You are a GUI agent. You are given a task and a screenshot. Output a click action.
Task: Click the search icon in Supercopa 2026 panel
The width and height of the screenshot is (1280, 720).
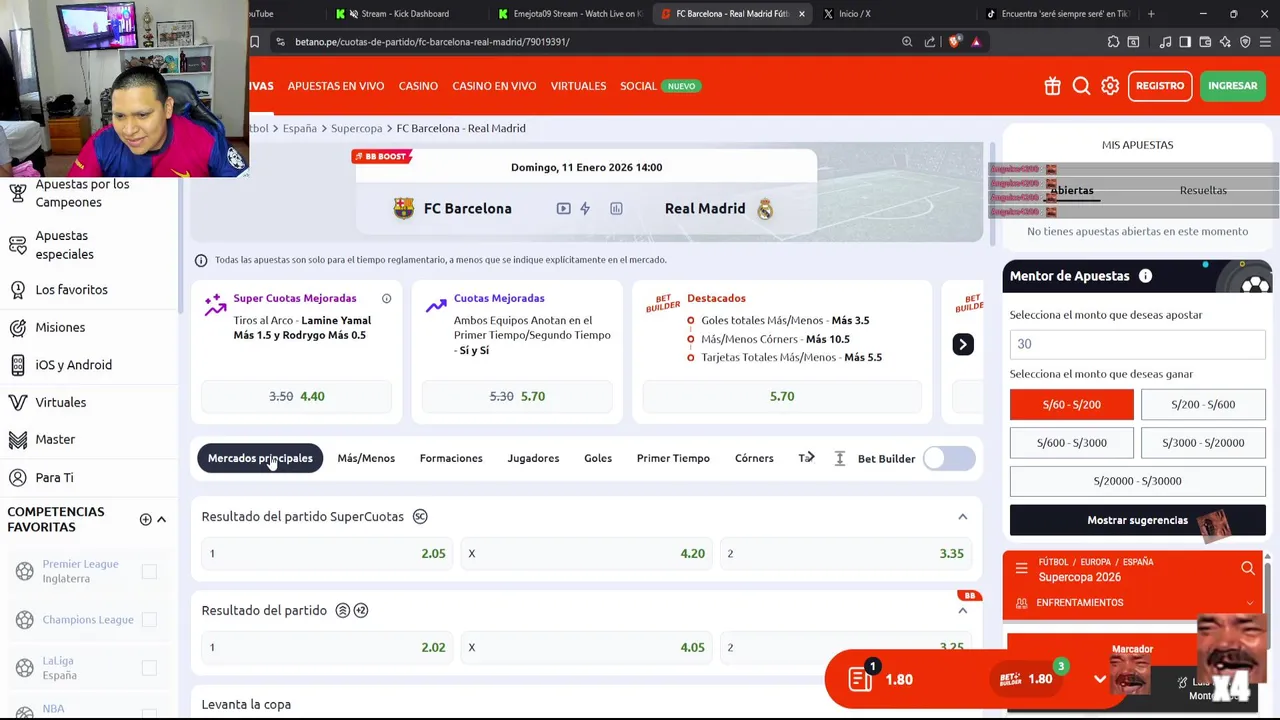click(1247, 569)
